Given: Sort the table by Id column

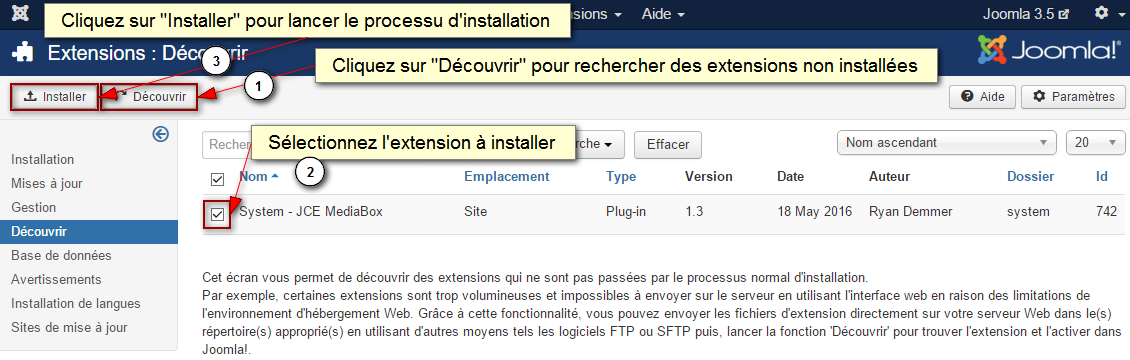Looking at the screenshot, I should click(x=1102, y=176).
